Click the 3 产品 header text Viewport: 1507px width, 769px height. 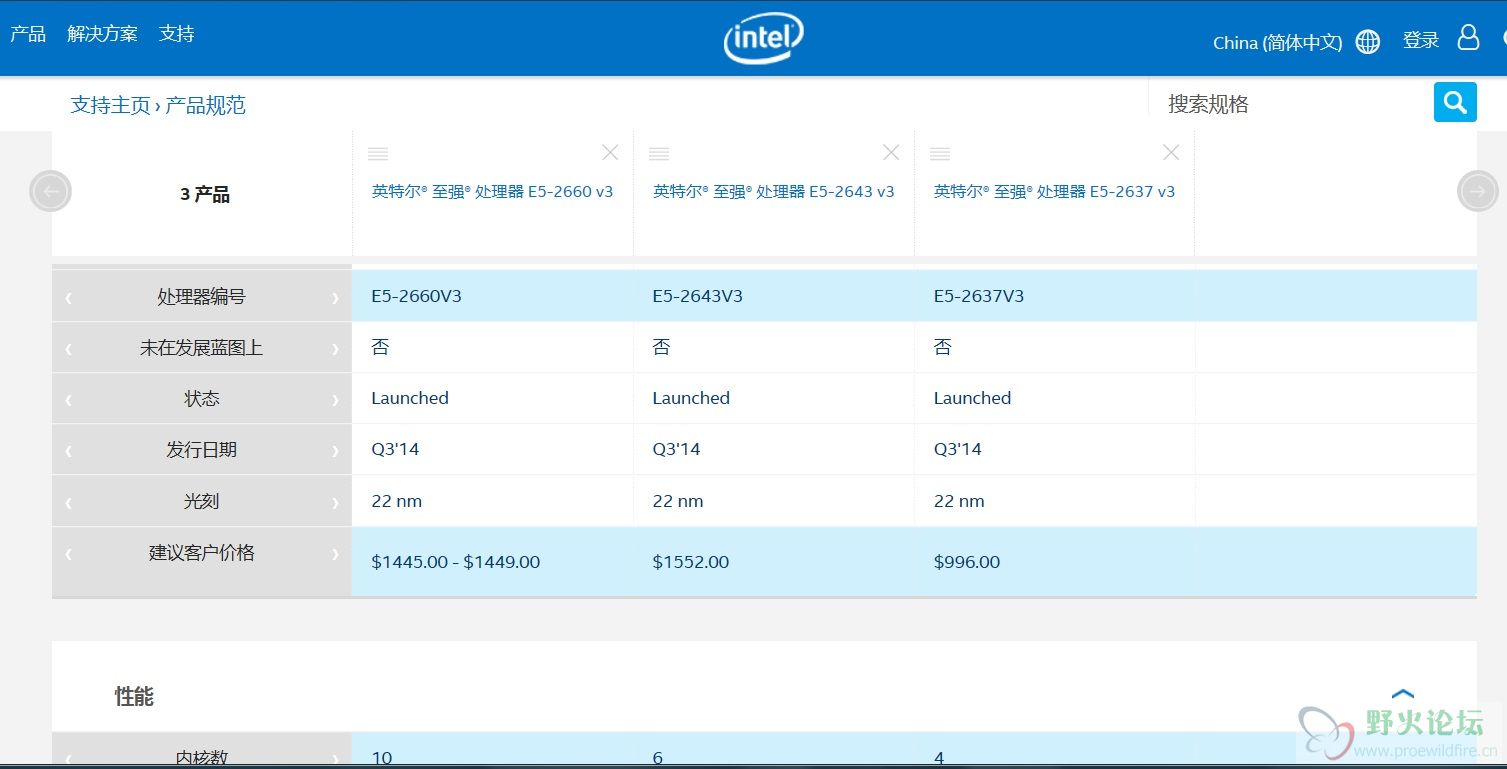click(x=204, y=194)
